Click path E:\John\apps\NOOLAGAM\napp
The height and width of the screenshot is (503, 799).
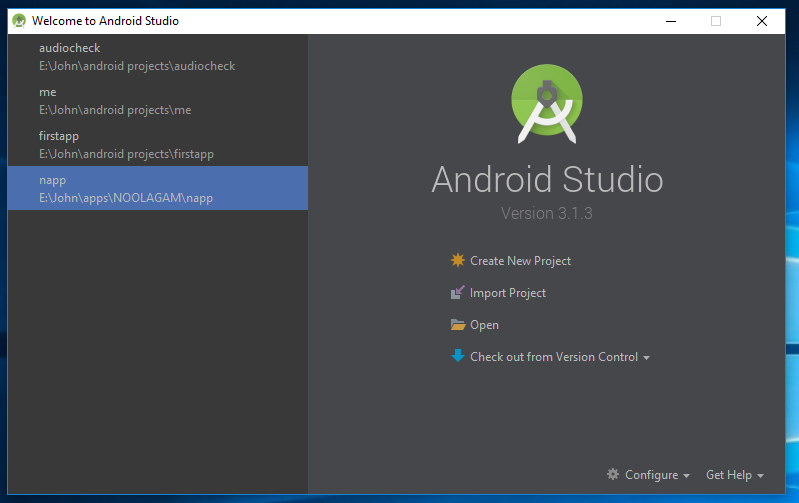[126, 198]
